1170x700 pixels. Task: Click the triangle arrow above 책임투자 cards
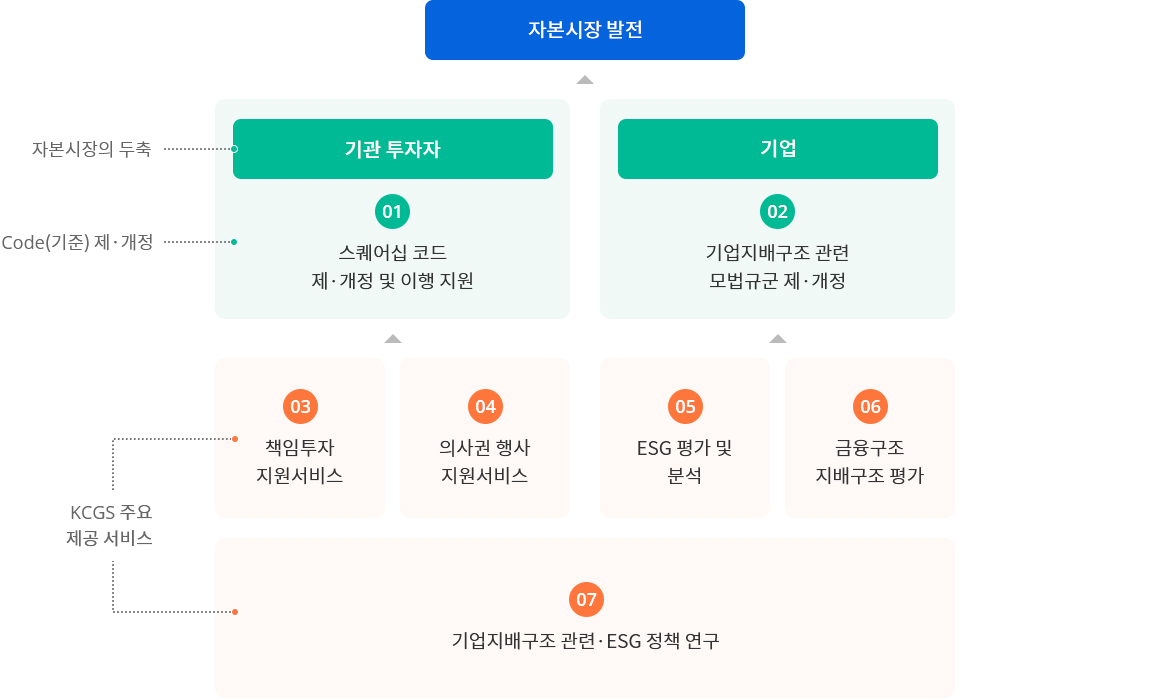(392, 339)
